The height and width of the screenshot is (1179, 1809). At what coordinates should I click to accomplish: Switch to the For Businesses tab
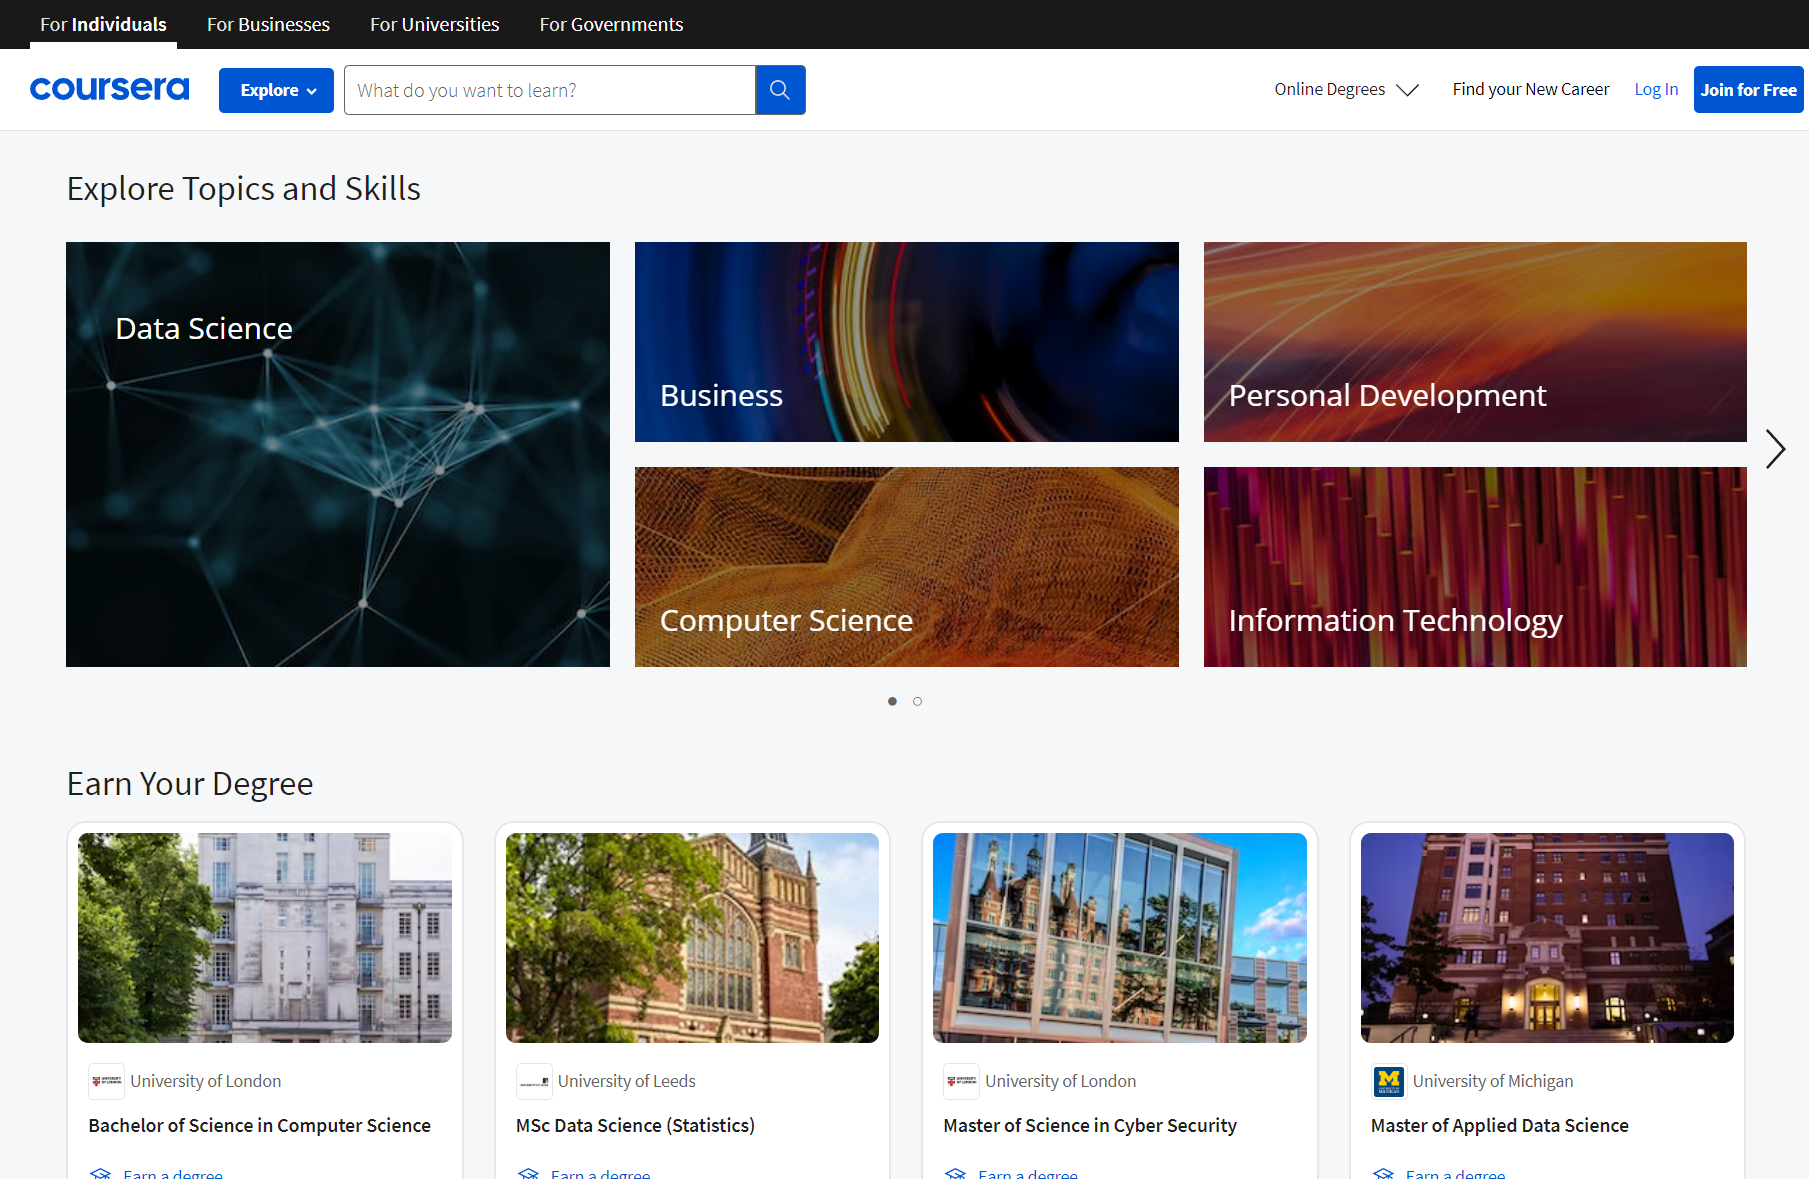click(268, 24)
